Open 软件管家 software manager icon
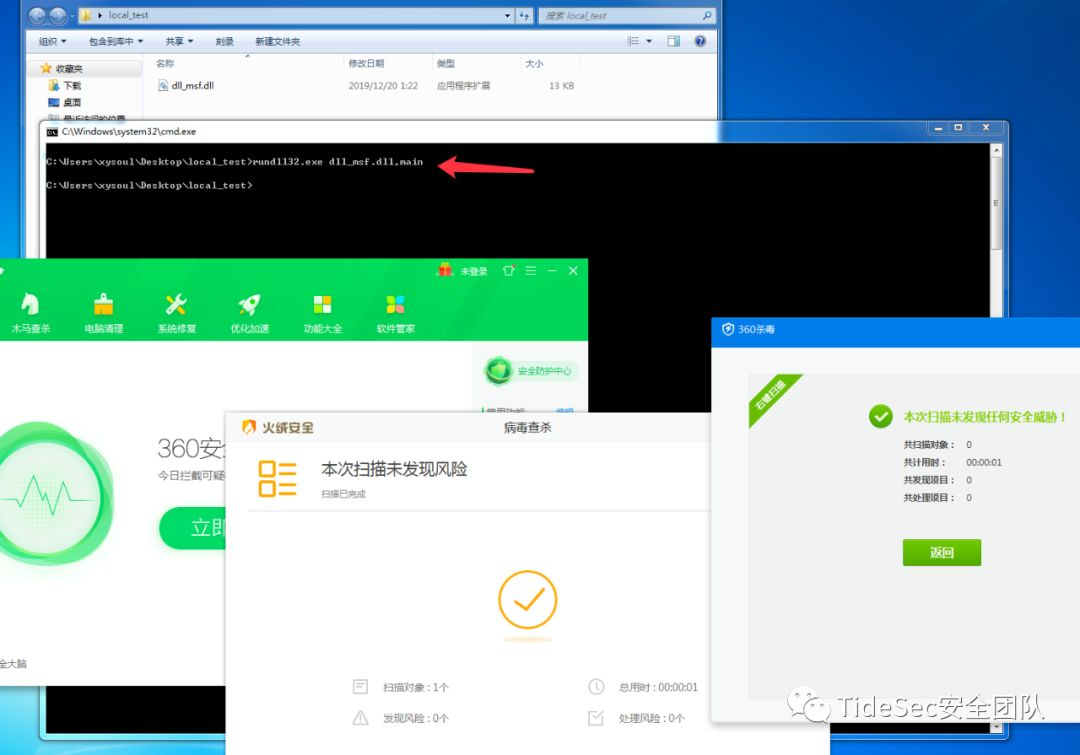This screenshot has height=755, width=1080. tap(395, 313)
